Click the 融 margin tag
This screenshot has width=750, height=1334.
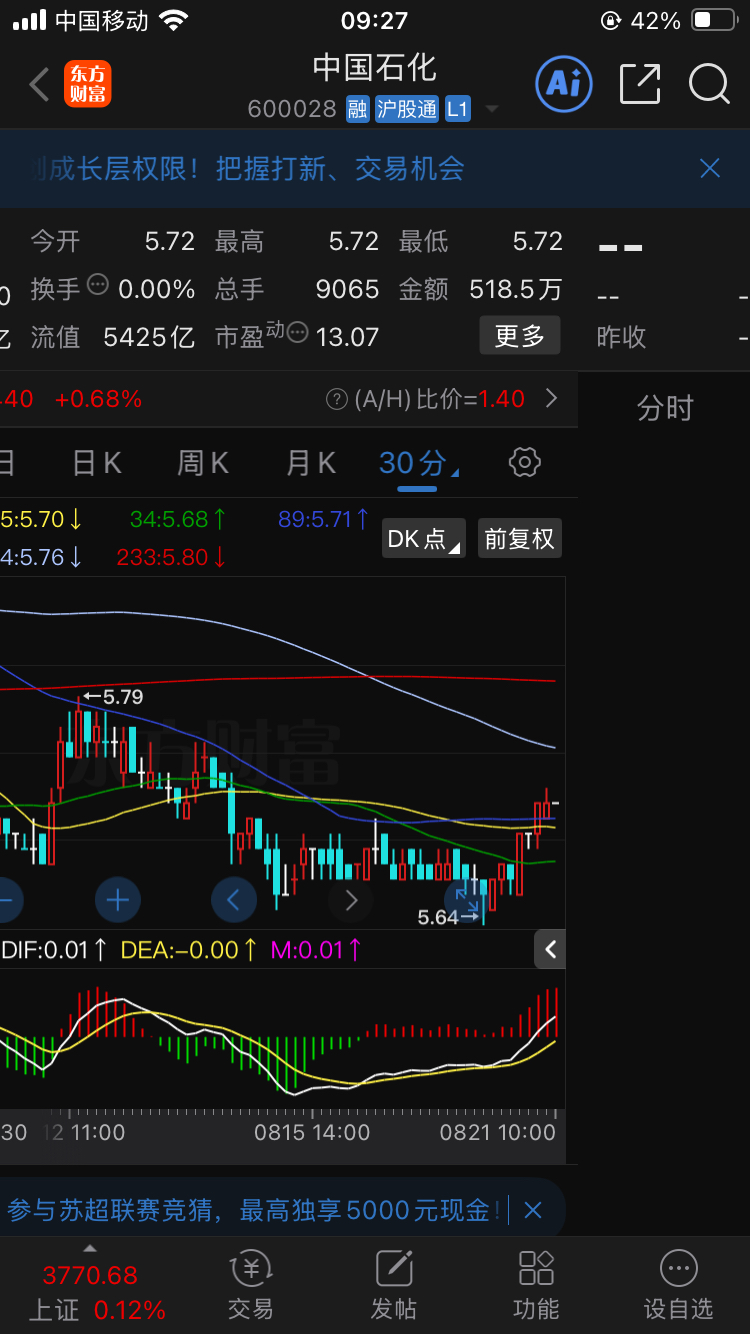358,109
